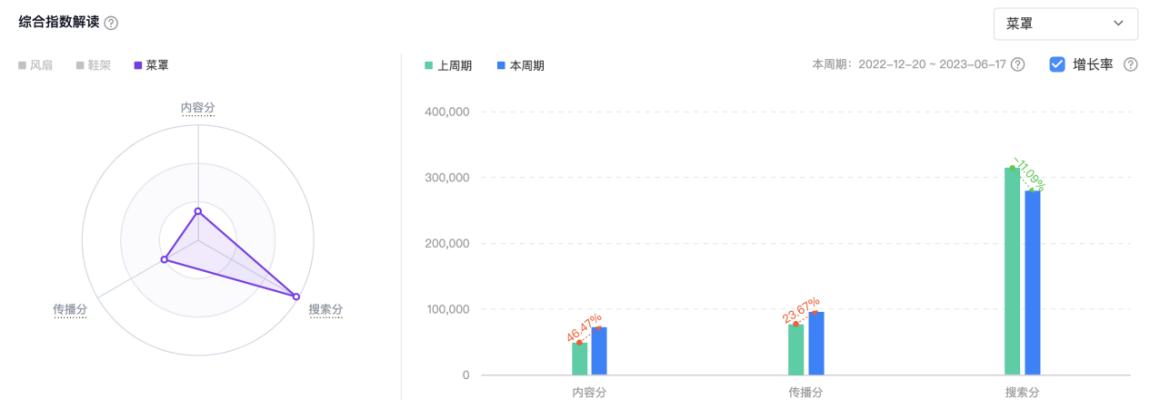Click help icon beside 综合指数解读 title
Viewport: 1150px width, 418px height.
click(111, 23)
